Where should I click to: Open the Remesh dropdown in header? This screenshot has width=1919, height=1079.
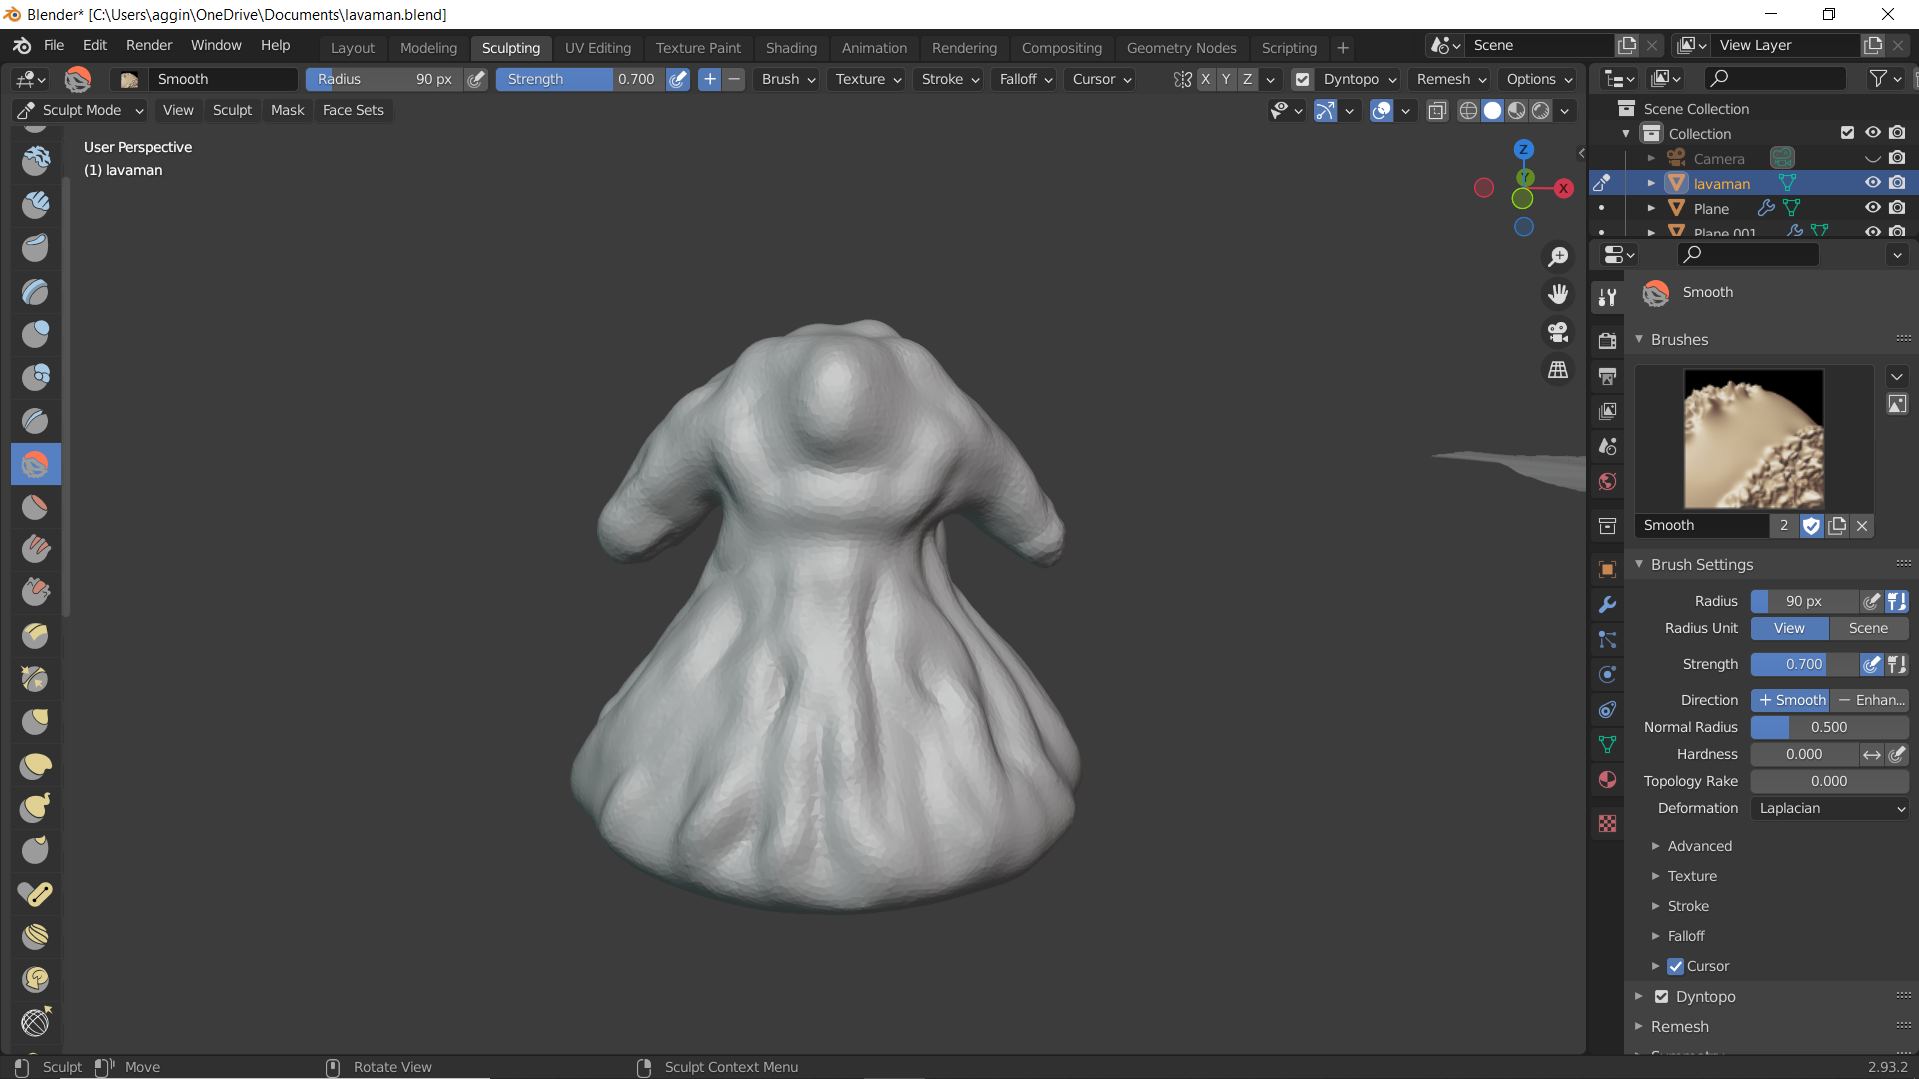point(1451,79)
